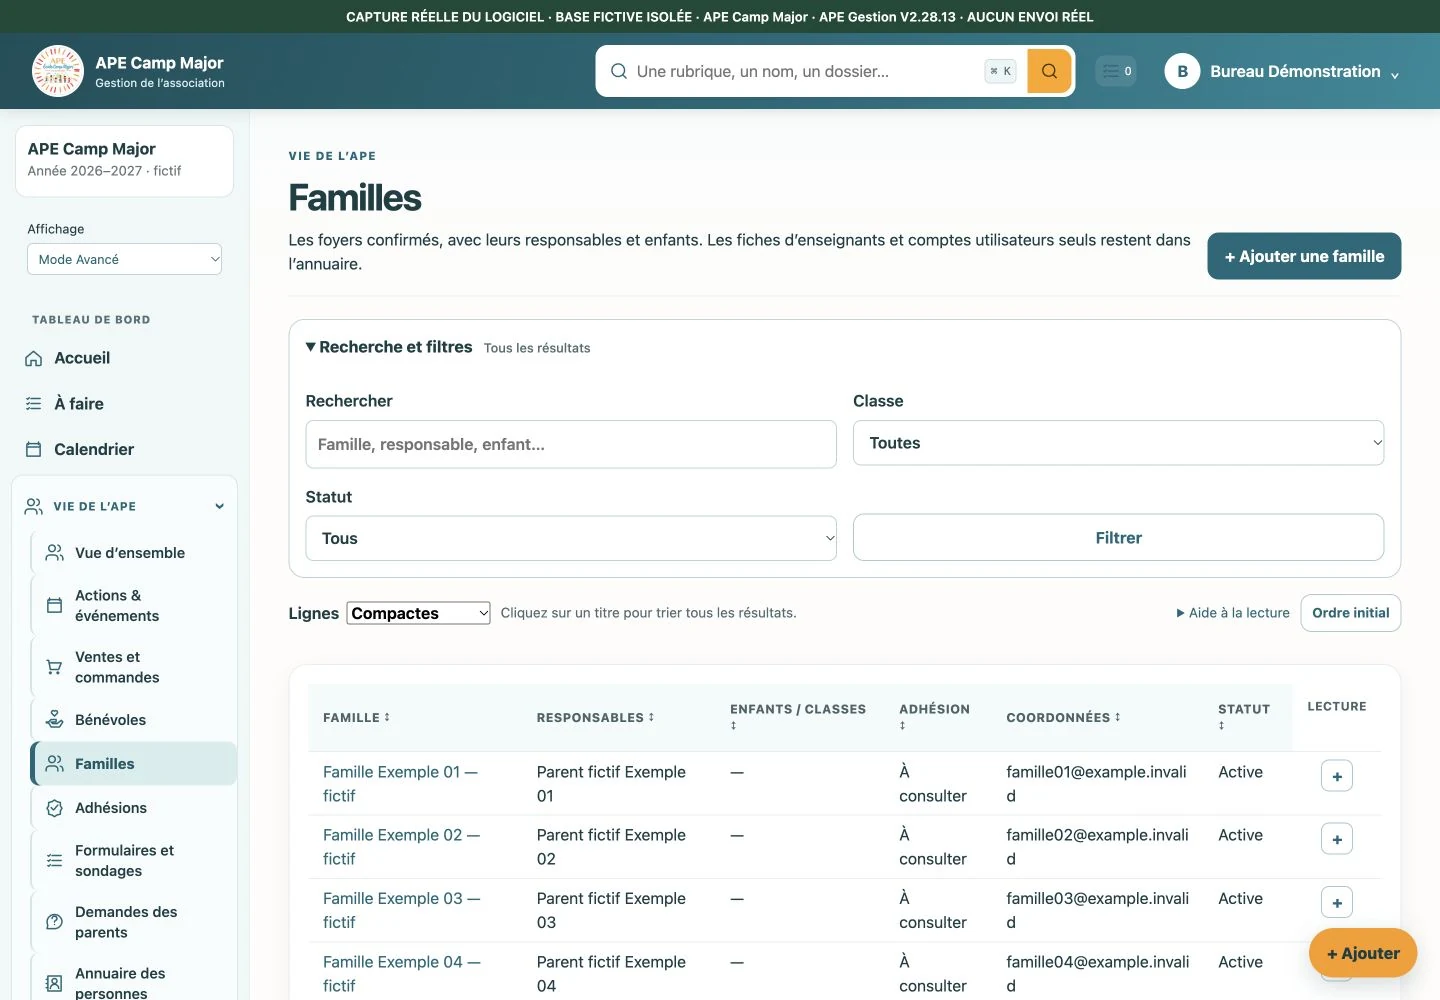Click the Ventes et commandes cart icon

tap(55, 667)
